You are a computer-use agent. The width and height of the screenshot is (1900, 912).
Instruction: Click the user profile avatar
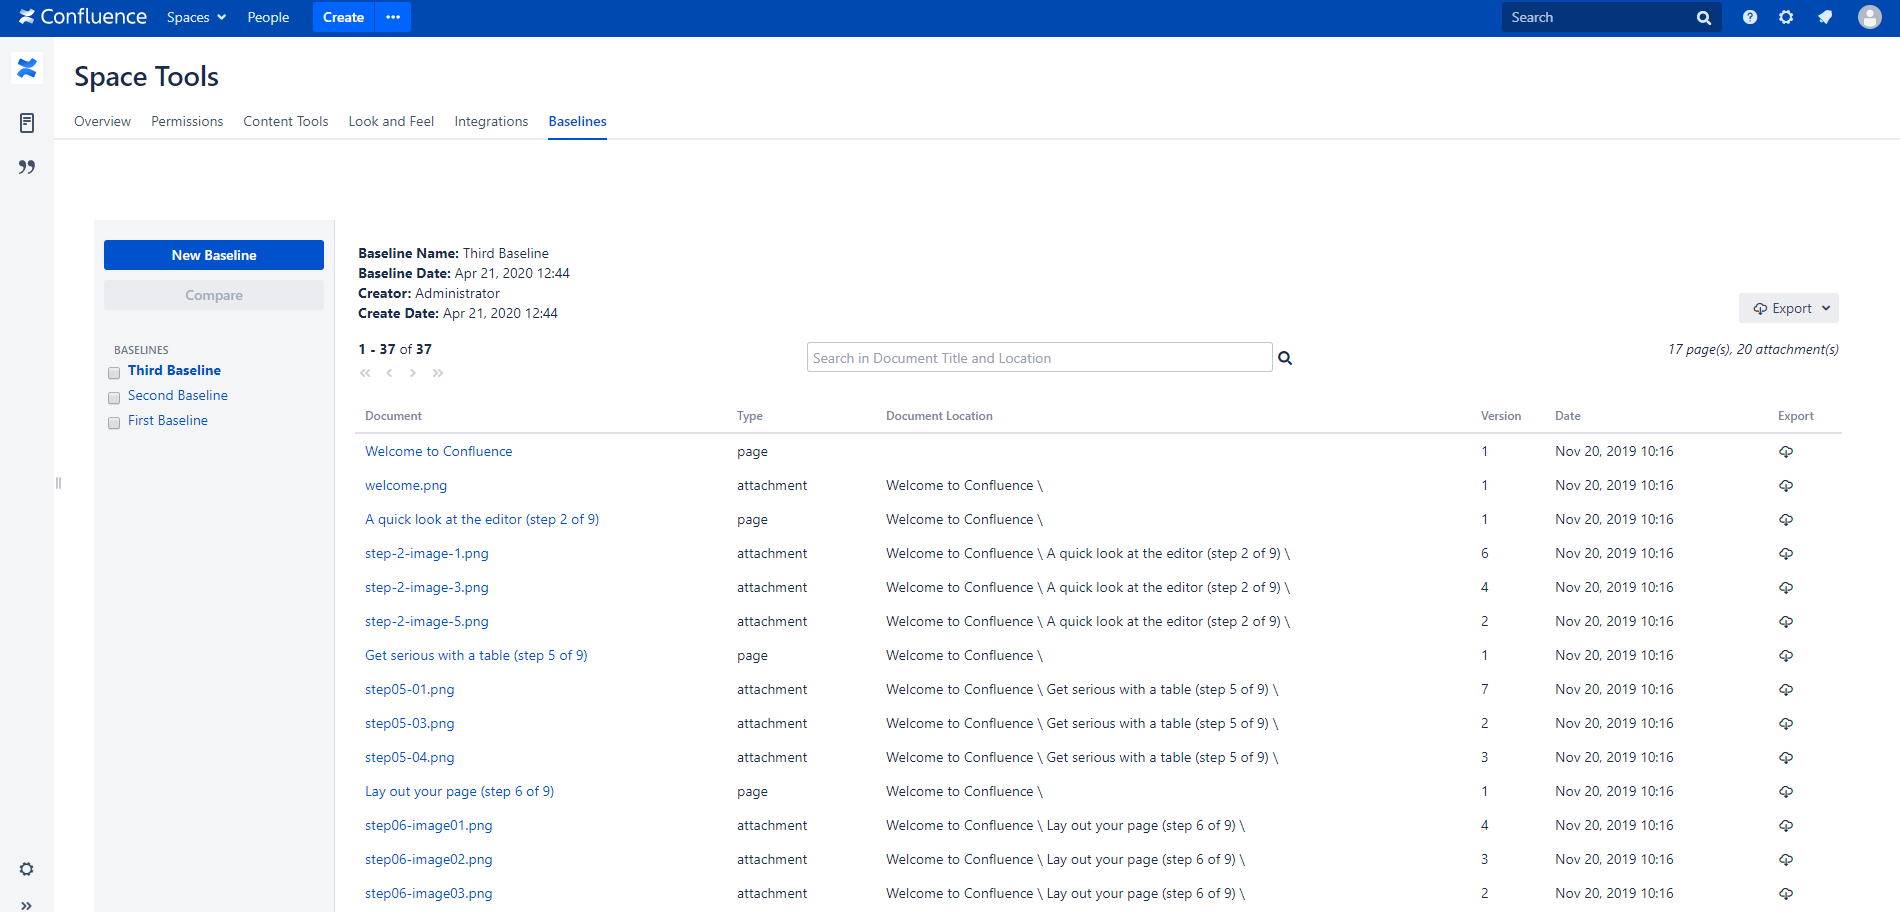tap(1869, 17)
